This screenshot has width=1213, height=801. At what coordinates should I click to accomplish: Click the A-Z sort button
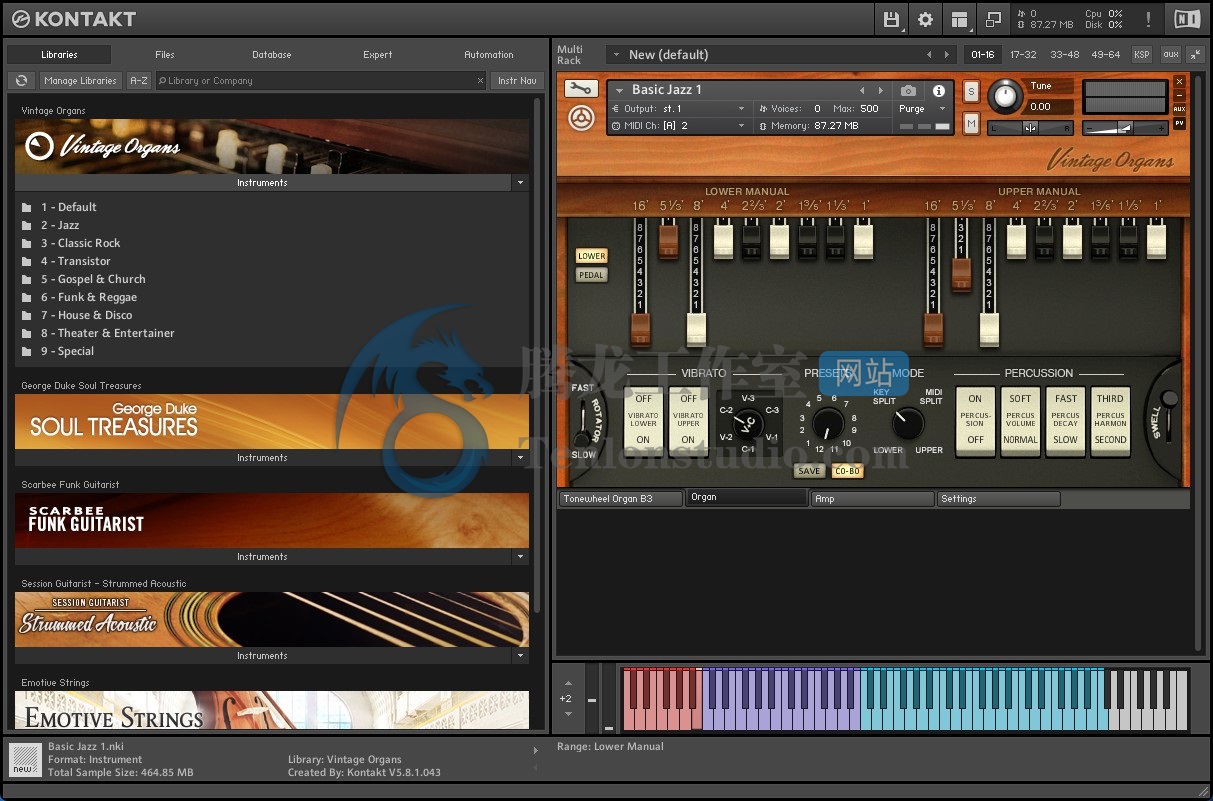click(139, 80)
